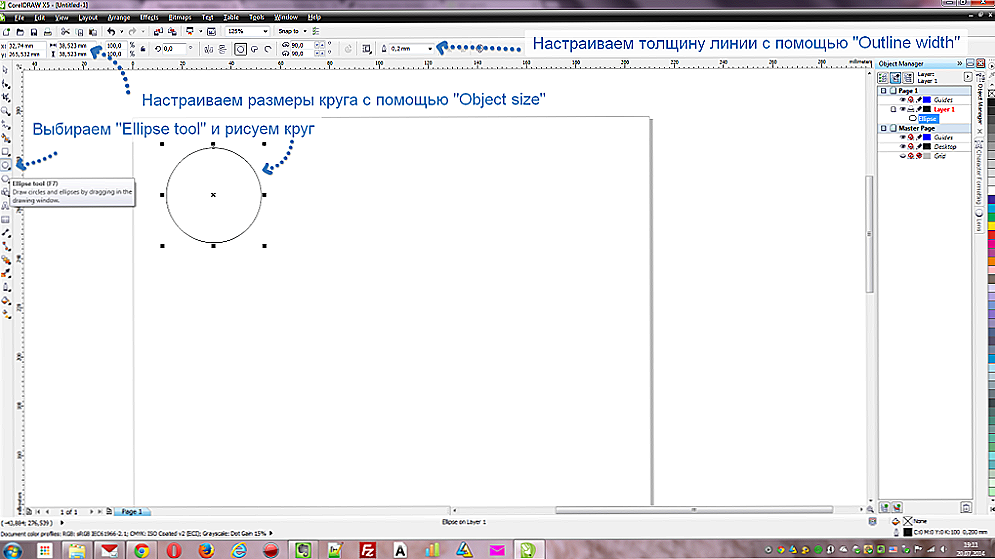The height and width of the screenshot is (559, 995).
Task: Select the Smart fill tool in toolbox
Action: click(x=6, y=138)
